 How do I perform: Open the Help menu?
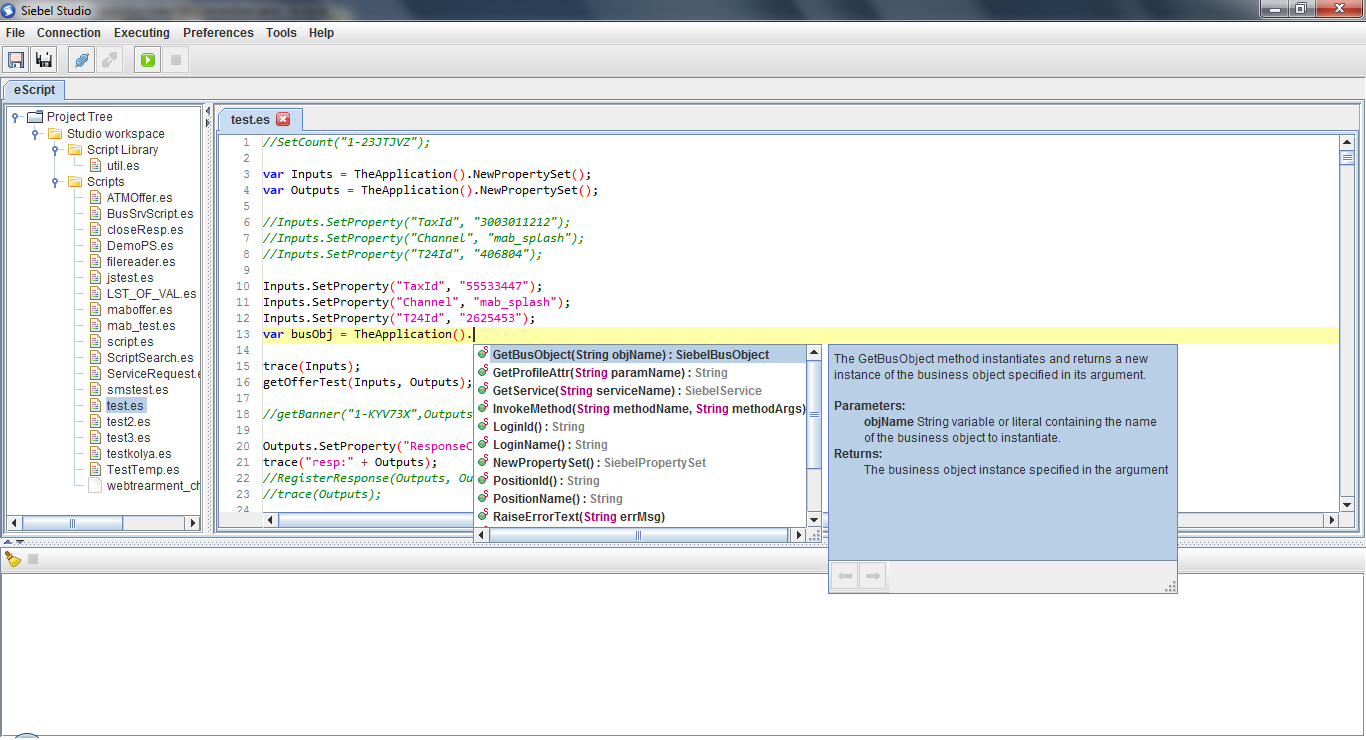click(x=321, y=33)
